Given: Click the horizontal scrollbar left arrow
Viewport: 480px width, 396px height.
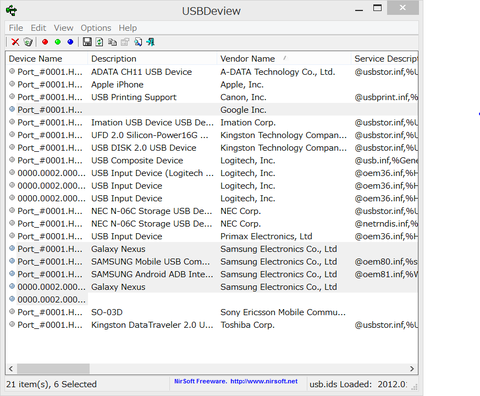Looking at the screenshot, I should click(11, 369).
